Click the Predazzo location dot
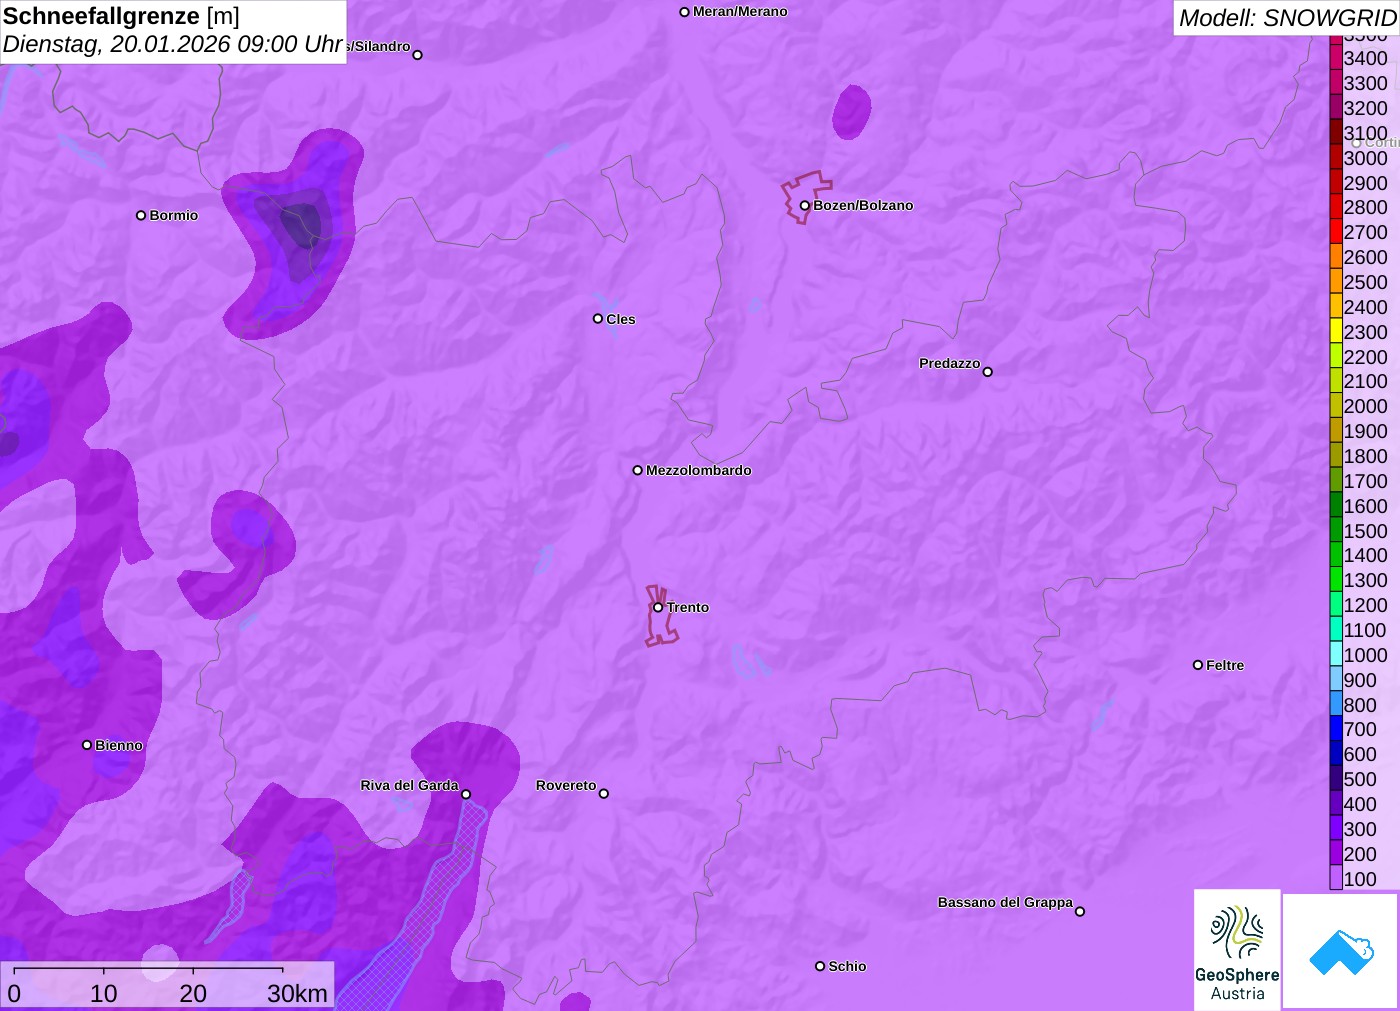Image resolution: width=1400 pixels, height=1011 pixels. coord(988,372)
